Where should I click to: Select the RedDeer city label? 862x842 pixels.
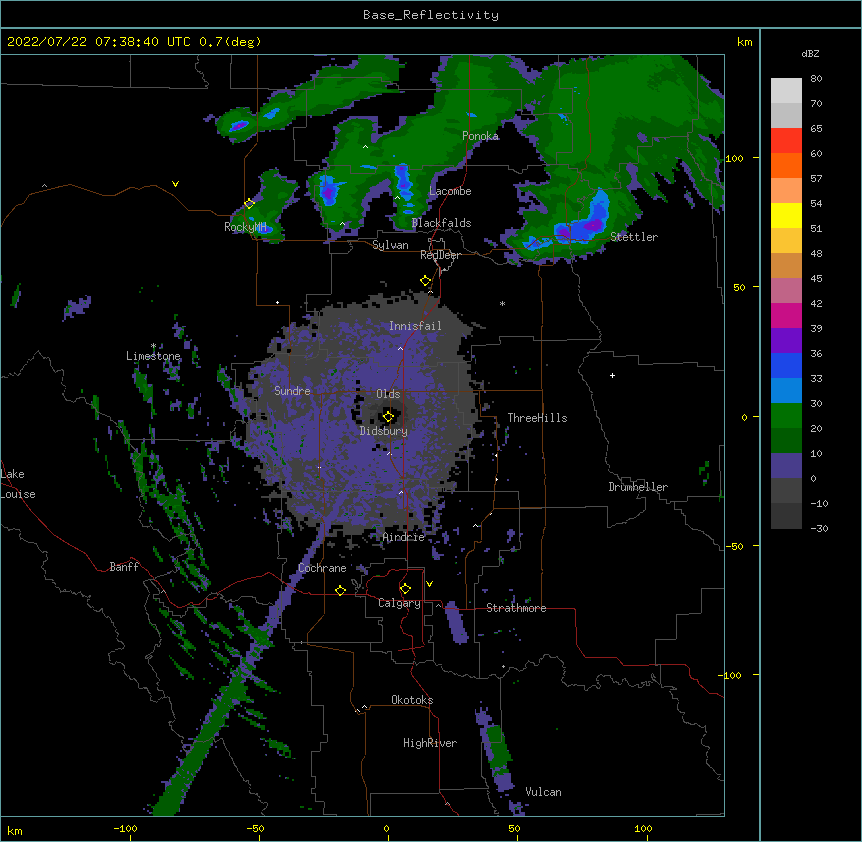coord(440,255)
